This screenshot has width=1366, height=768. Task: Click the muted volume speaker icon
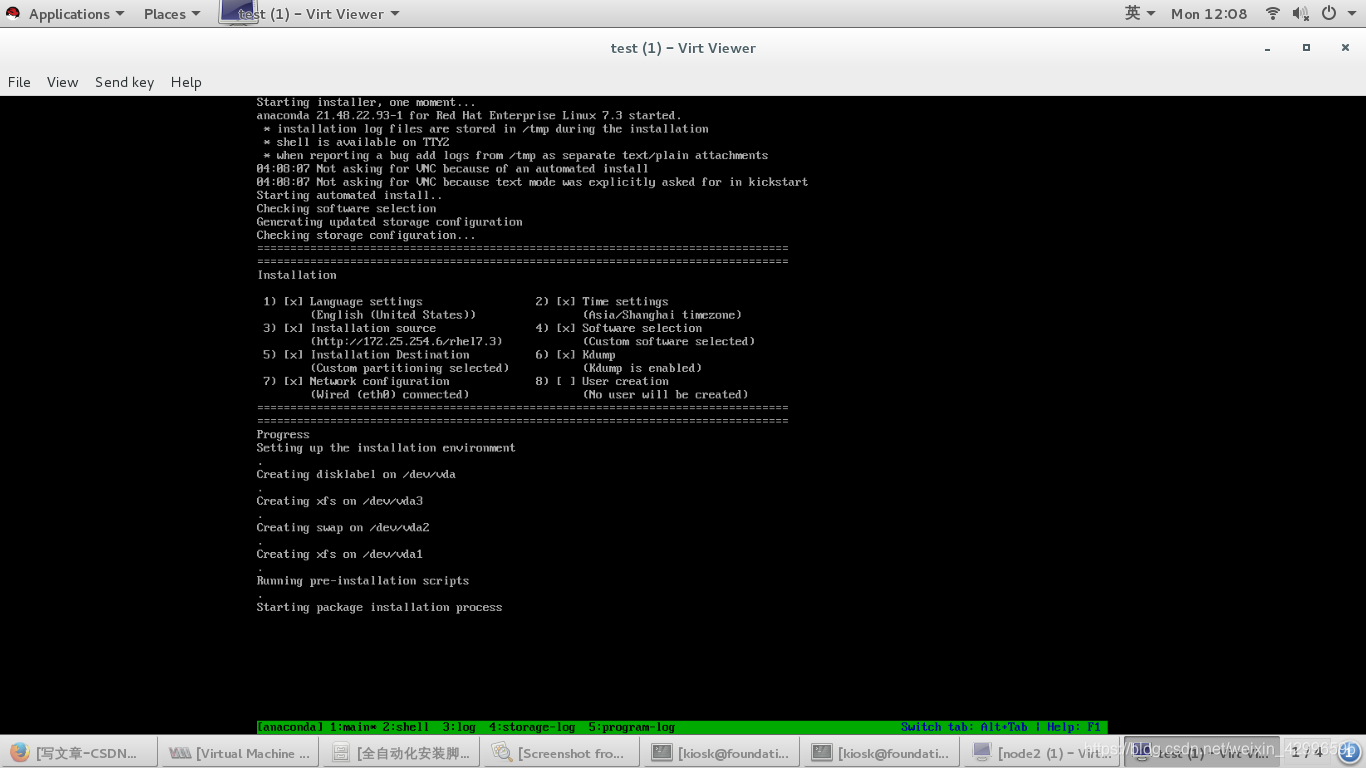click(x=1300, y=14)
